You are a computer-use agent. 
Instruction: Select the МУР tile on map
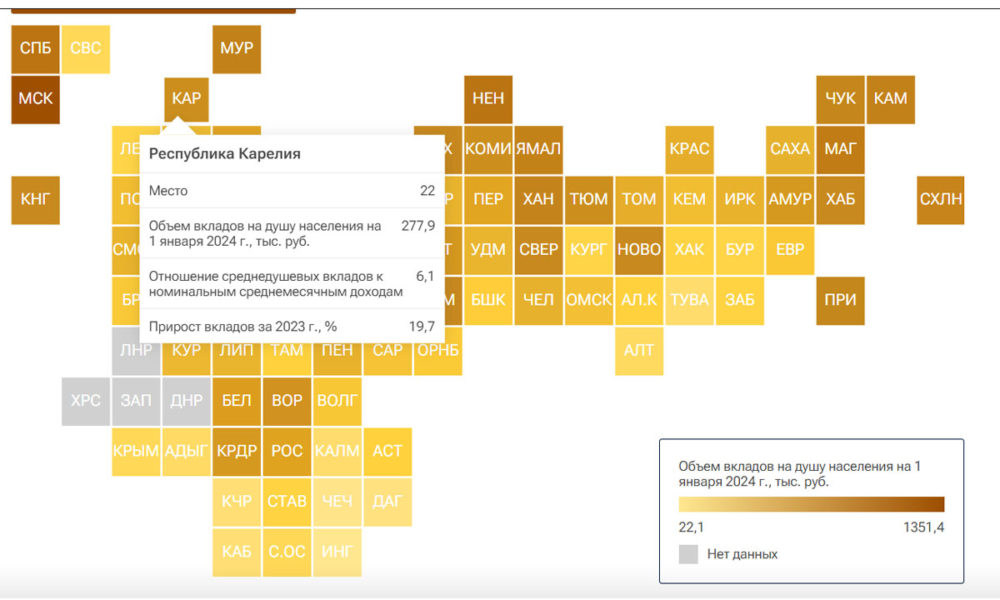pyautogui.click(x=237, y=49)
